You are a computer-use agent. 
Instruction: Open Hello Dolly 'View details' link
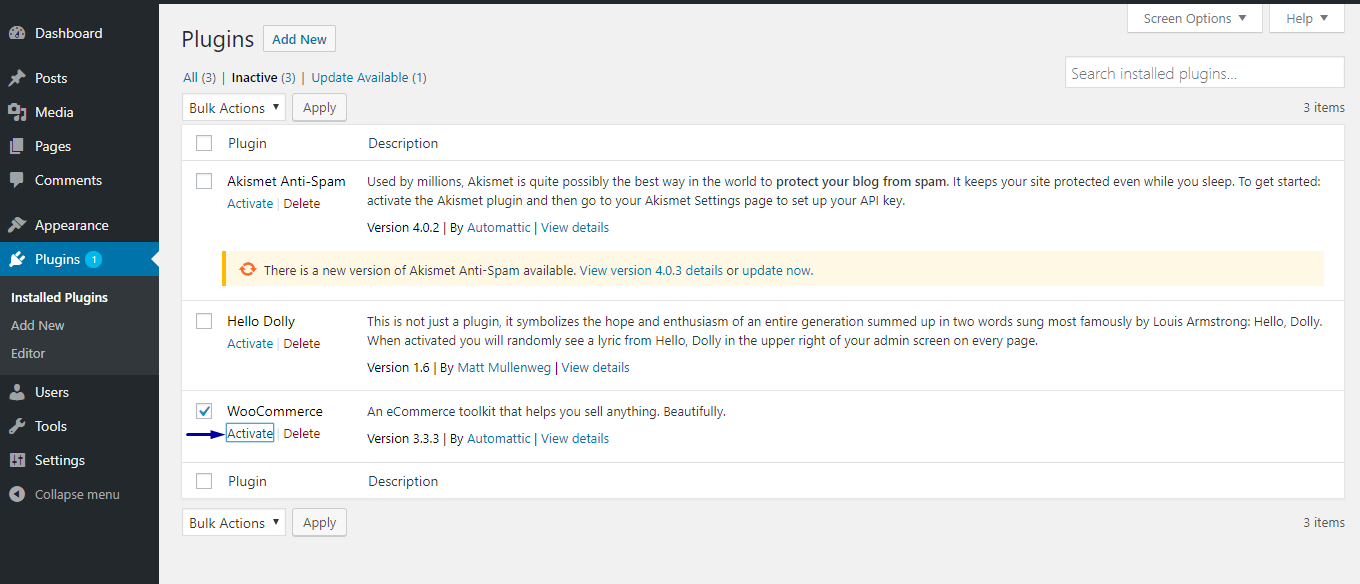click(596, 367)
